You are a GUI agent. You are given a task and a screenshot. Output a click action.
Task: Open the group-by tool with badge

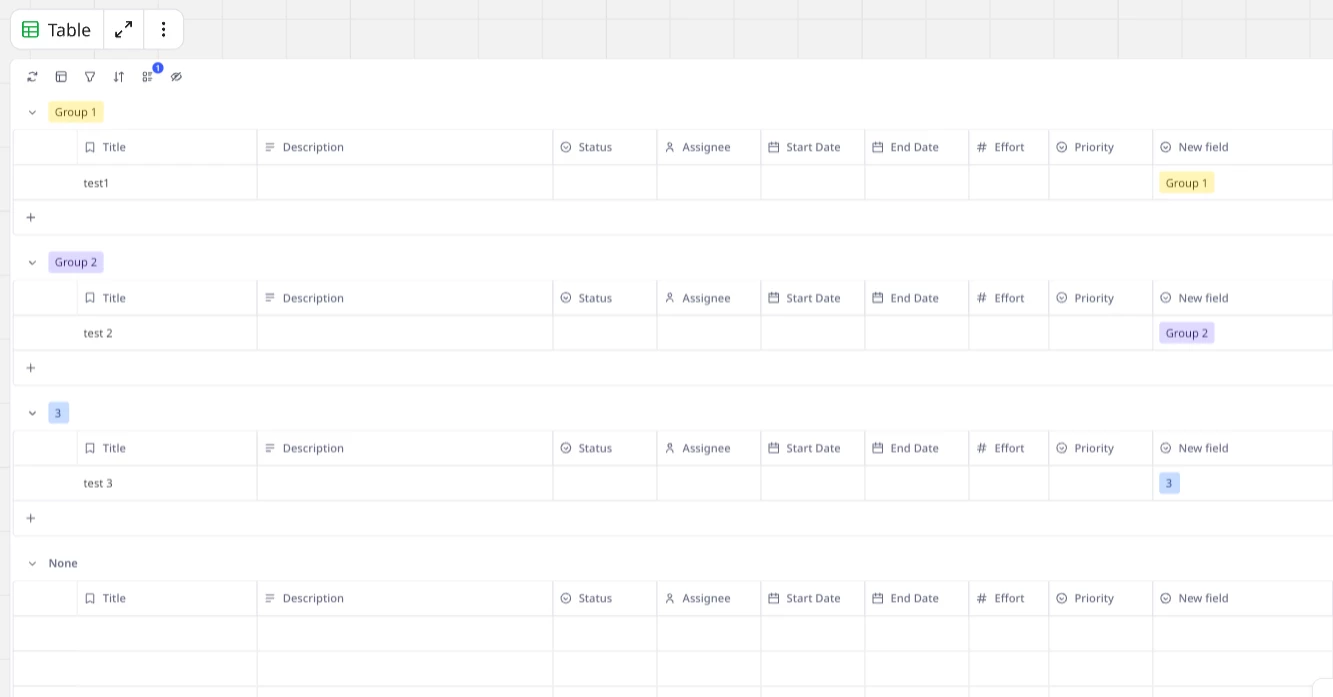point(148,77)
